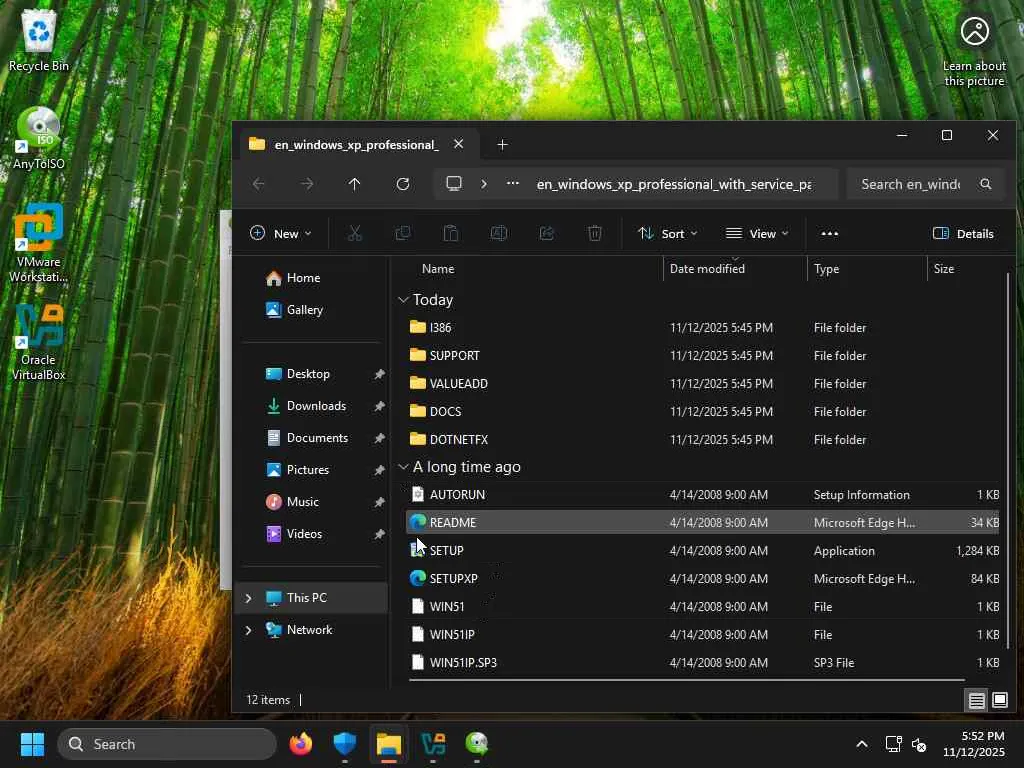1024x768 pixels.
Task: Click the address bar path text
Action: point(674,184)
